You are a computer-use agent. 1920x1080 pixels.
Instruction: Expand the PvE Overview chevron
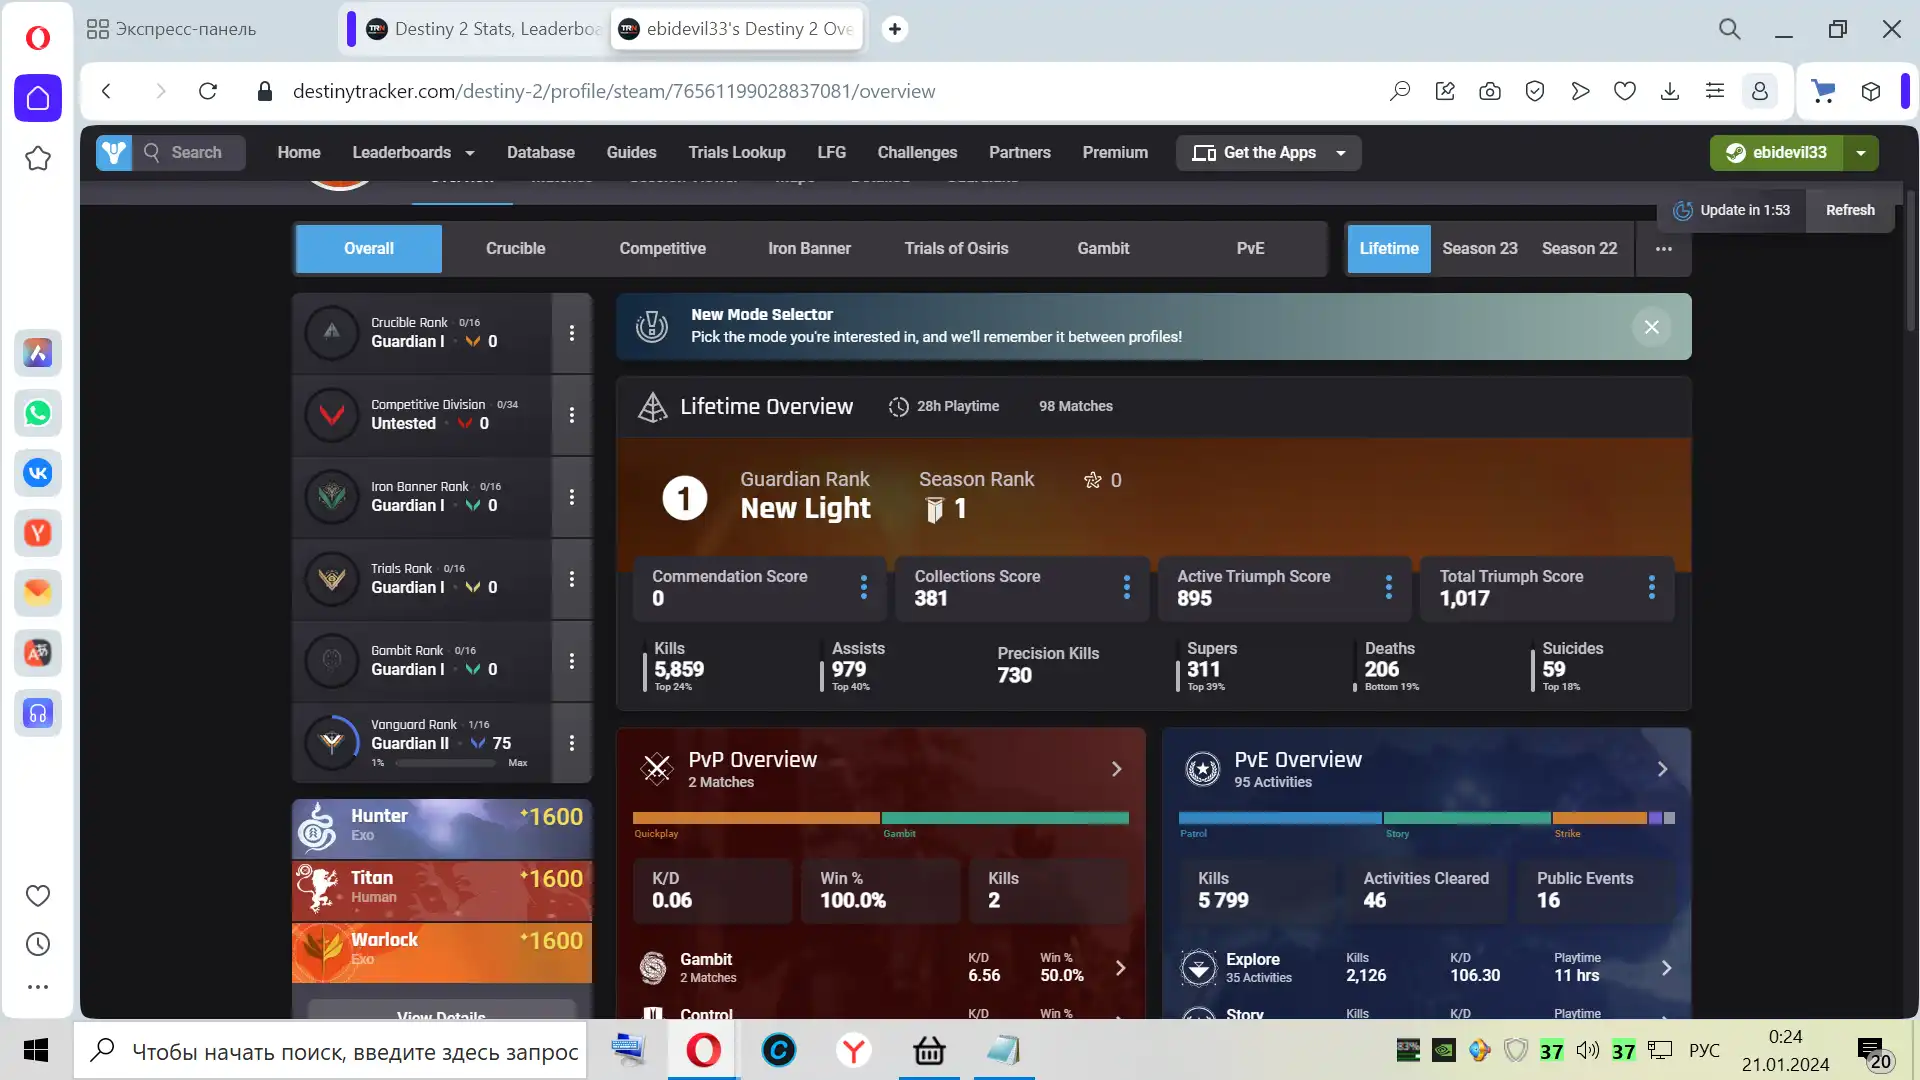point(1662,769)
